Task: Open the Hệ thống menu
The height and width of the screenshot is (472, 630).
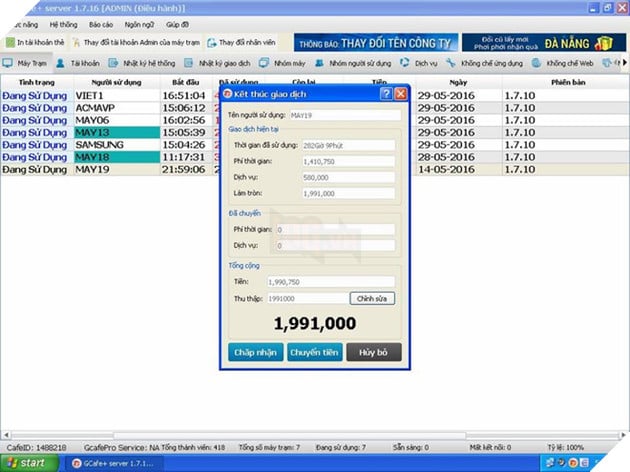Action: tap(63, 23)
